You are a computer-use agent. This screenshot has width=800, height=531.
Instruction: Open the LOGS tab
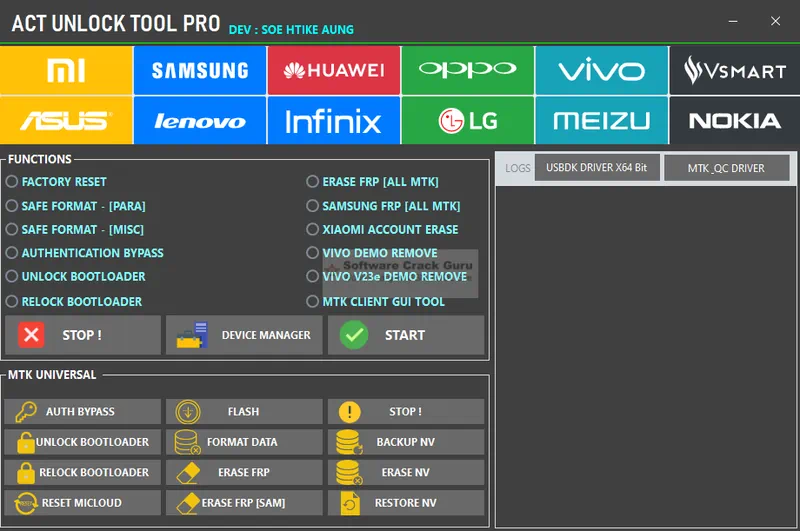tap(517, 168)
